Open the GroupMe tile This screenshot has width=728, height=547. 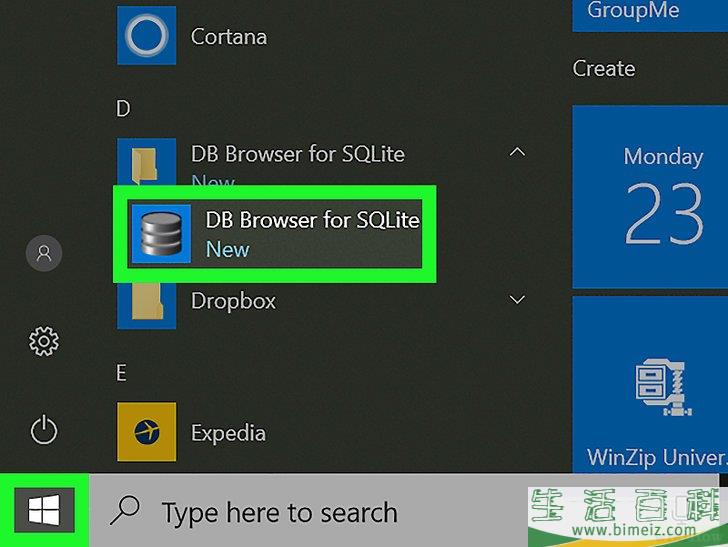[650, 15]
